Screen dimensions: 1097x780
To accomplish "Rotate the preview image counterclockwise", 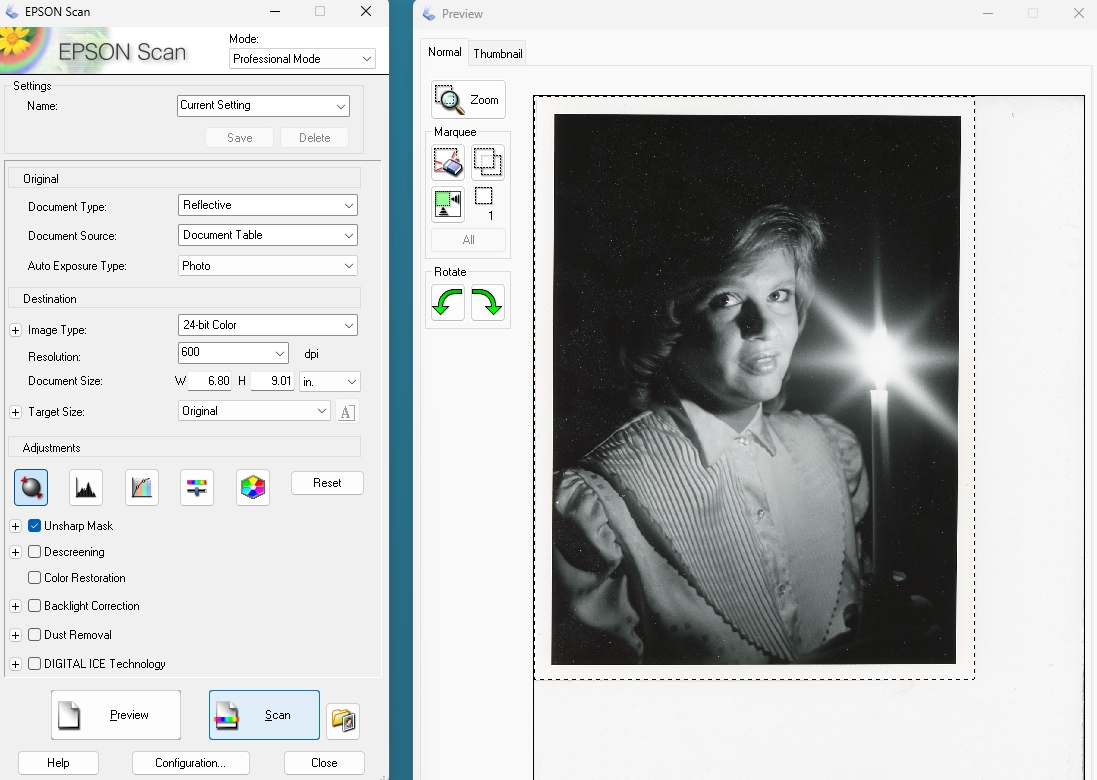I will coord(447,303).
